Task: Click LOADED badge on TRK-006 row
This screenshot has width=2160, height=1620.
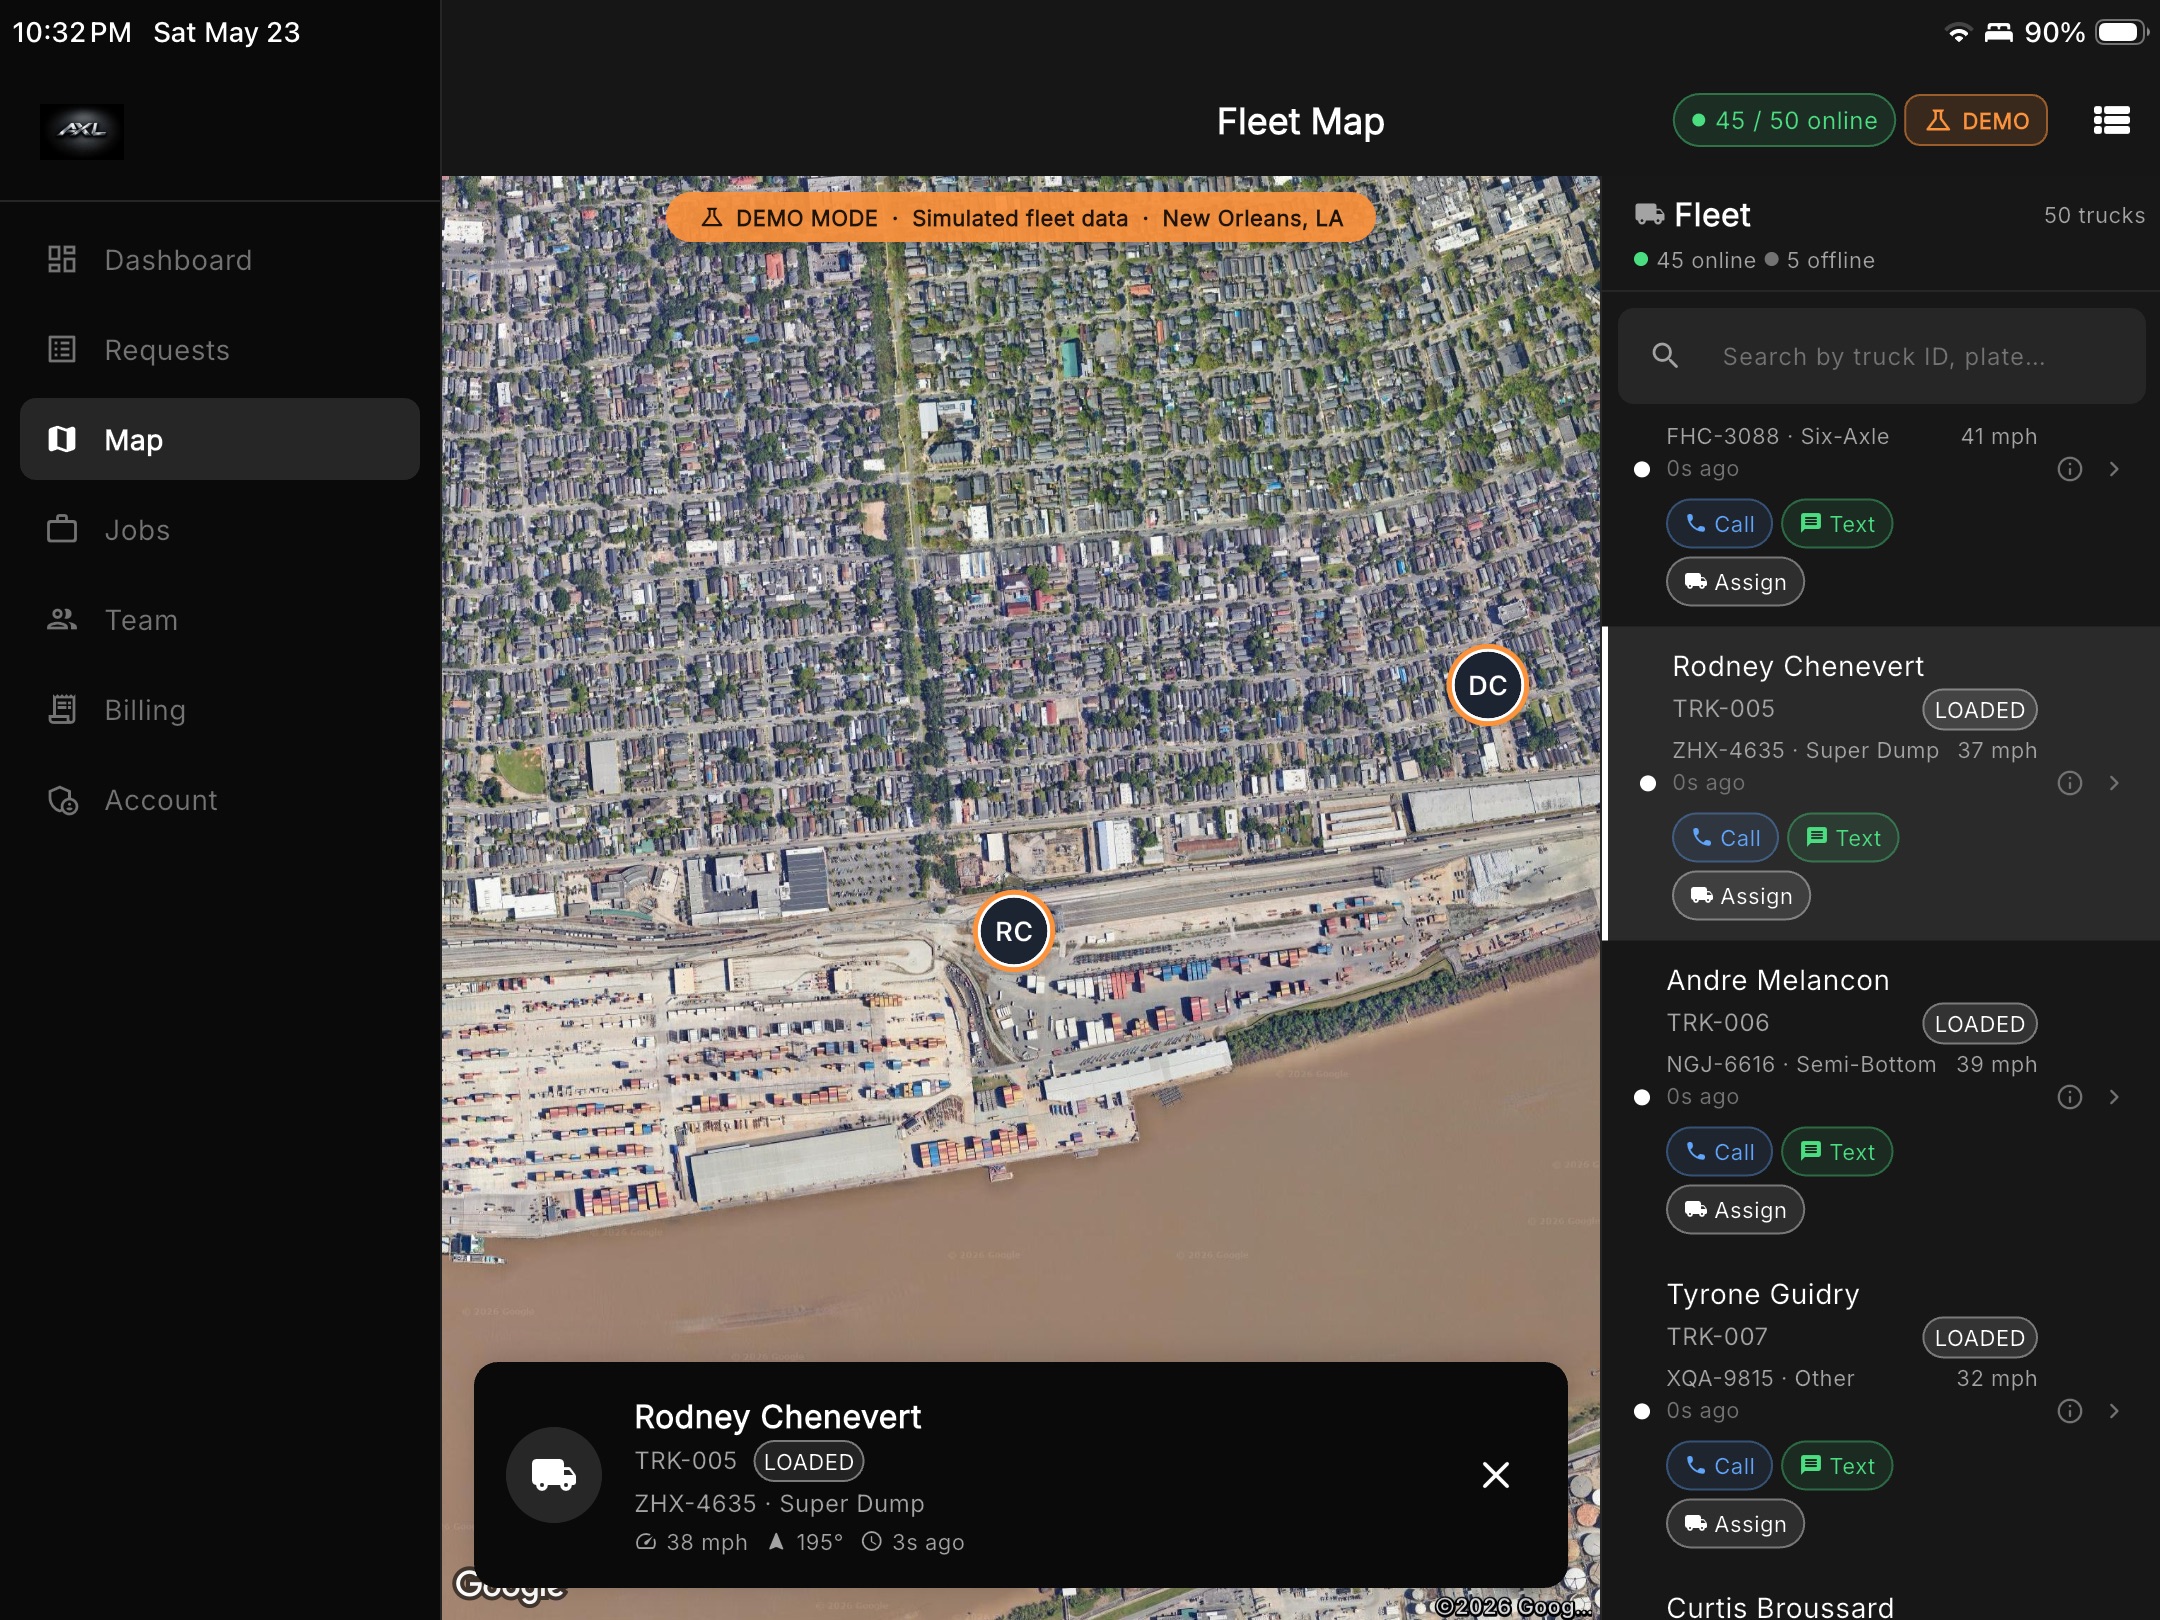Action: 1979,1024
